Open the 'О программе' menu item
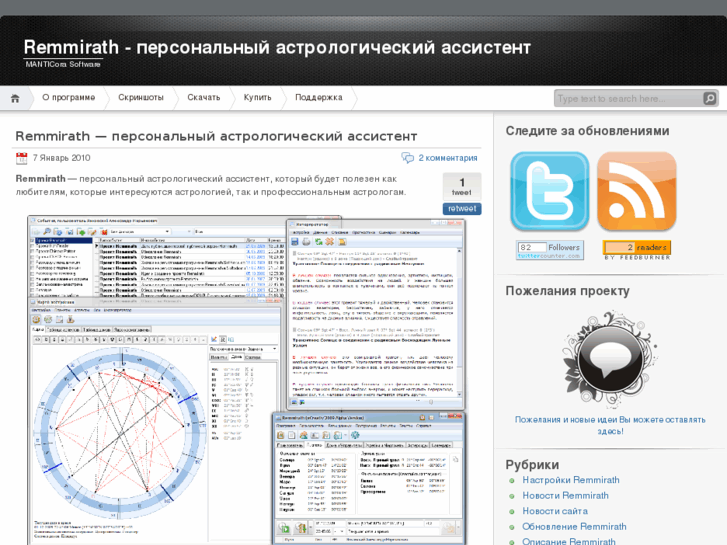The image size is (727, 545). [69, 97]
